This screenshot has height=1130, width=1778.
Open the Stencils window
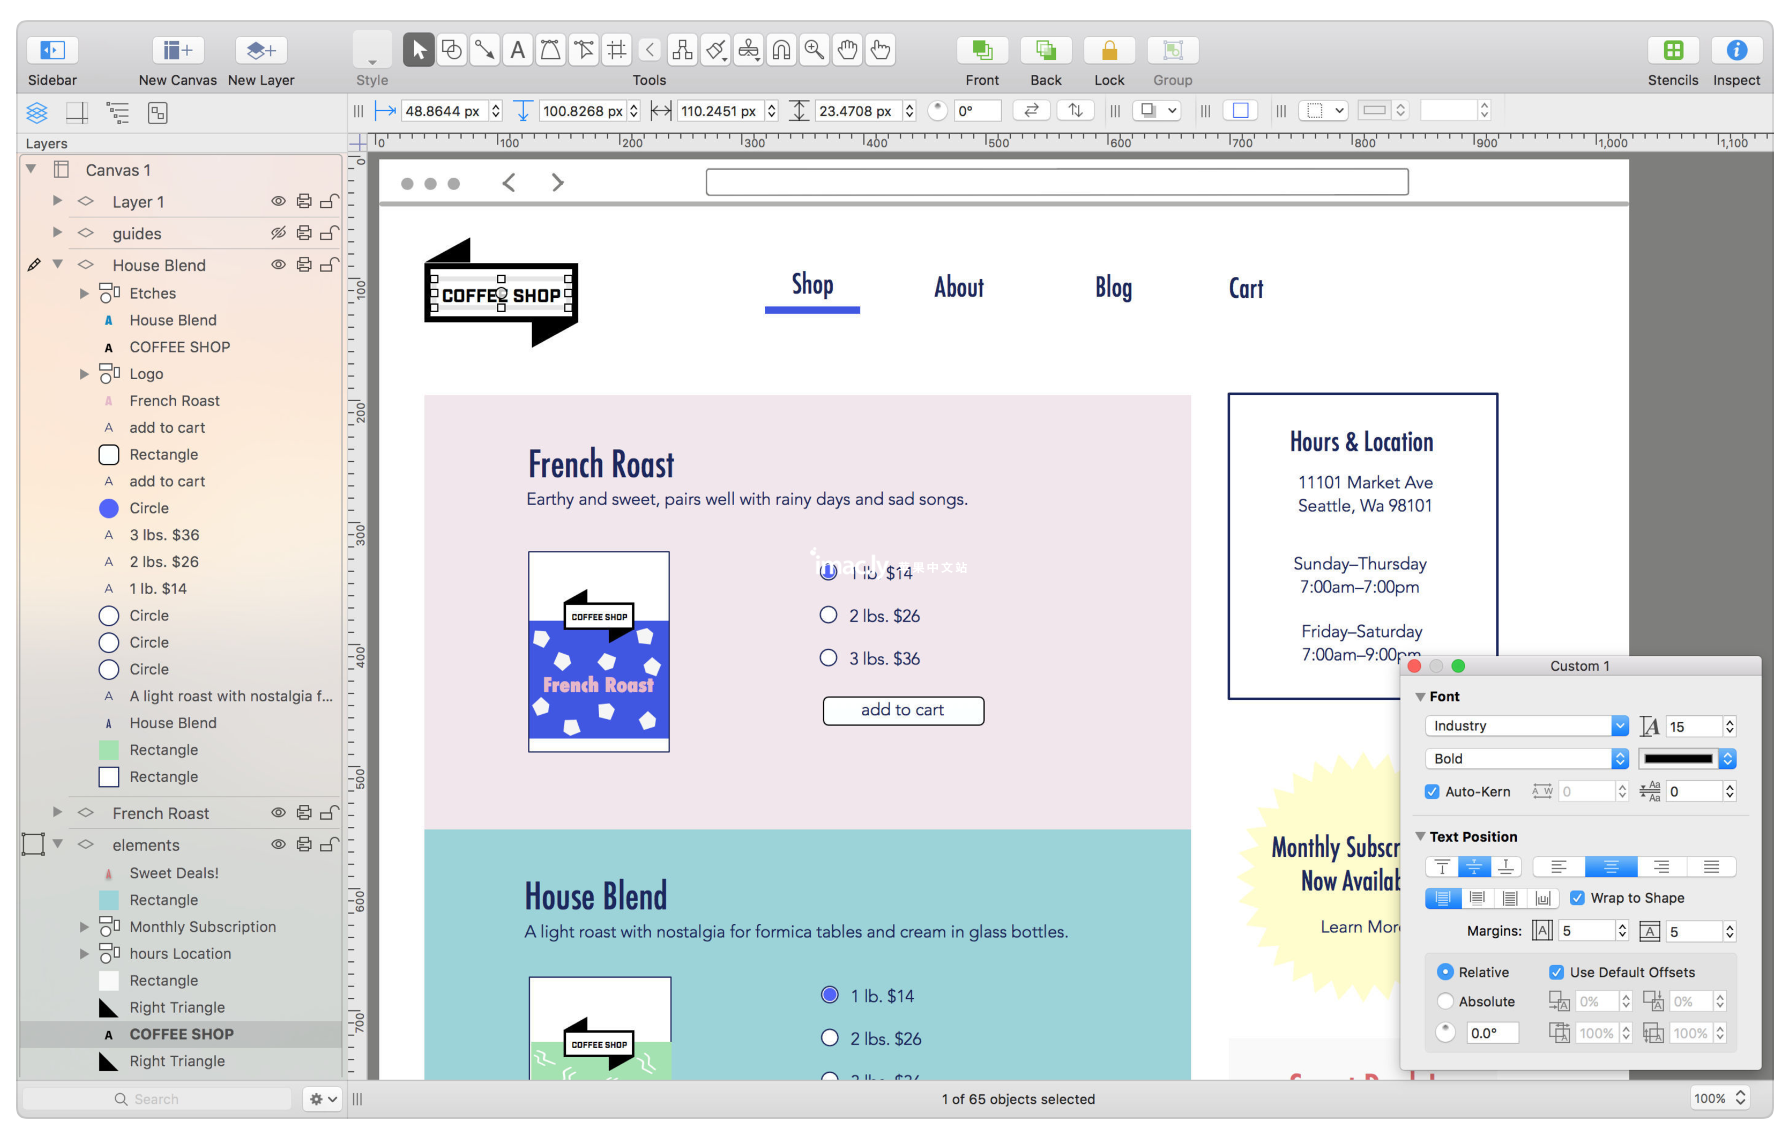[x=1673, y=50]
